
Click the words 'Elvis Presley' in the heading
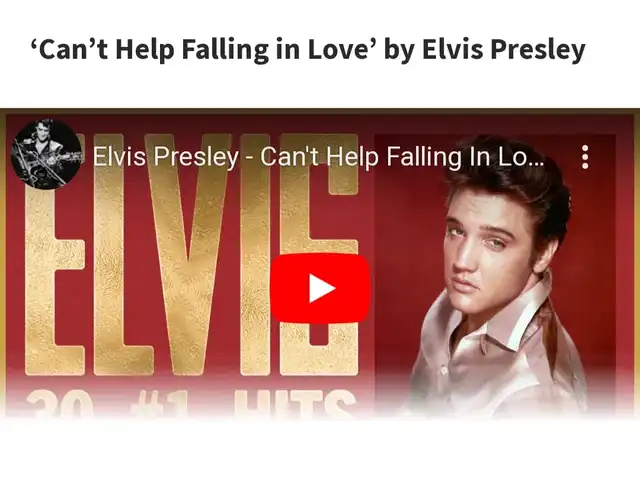tap(504, 50)
